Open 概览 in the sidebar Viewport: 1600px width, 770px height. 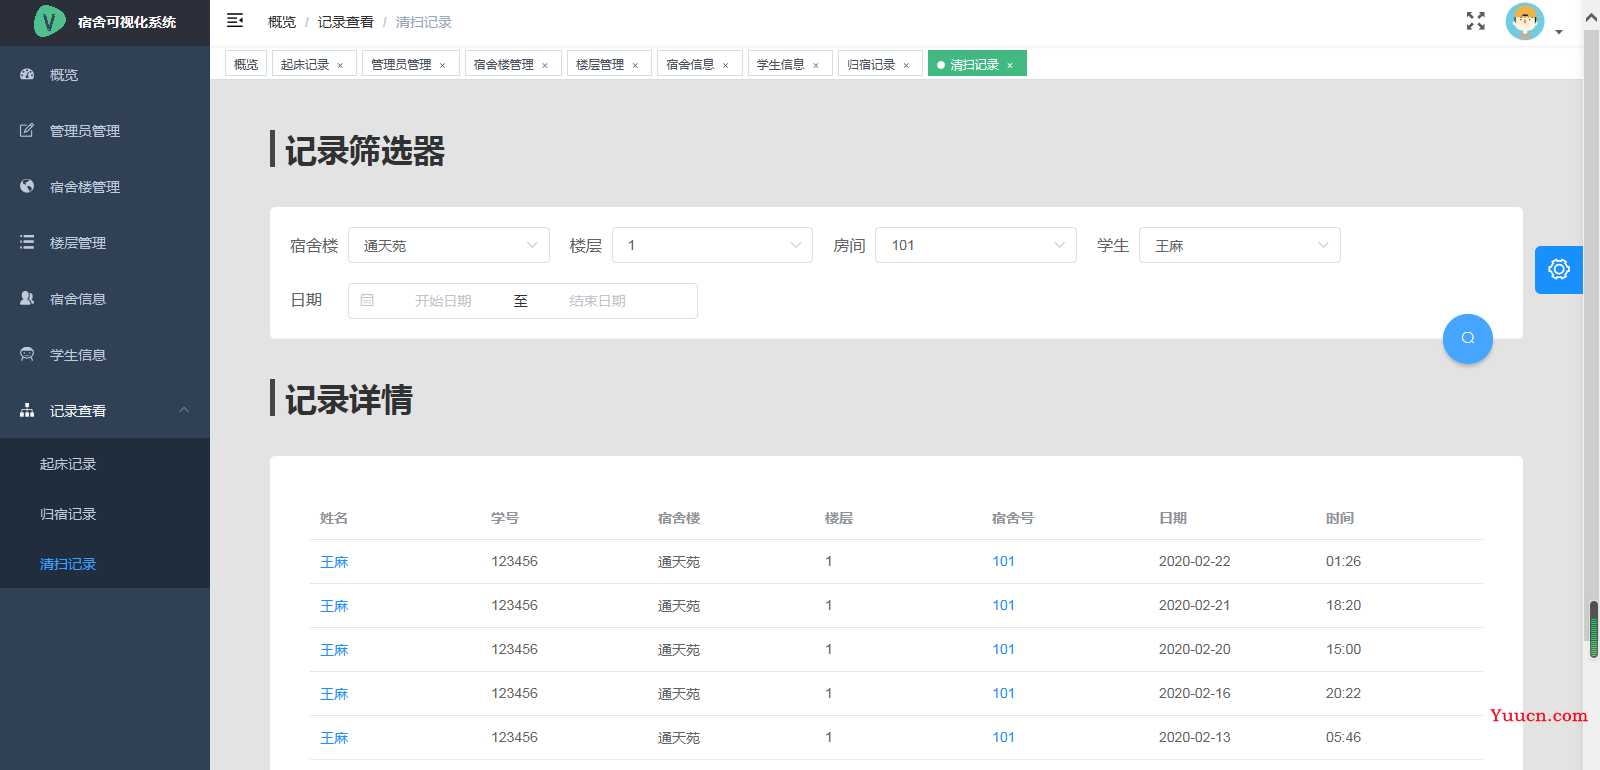pyautogui.click(x=105, y=75)
